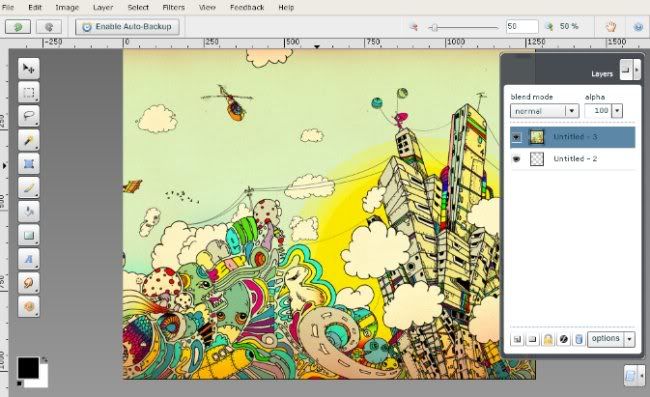Viewport: 650px width, 397px height.
Task: Hide the Untitled - 3 layer
Action: [517, 137]
